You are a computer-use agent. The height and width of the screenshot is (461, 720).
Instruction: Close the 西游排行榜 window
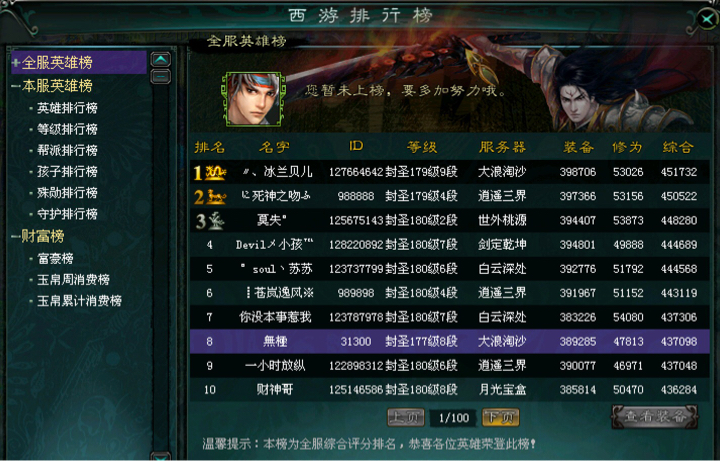706,19
